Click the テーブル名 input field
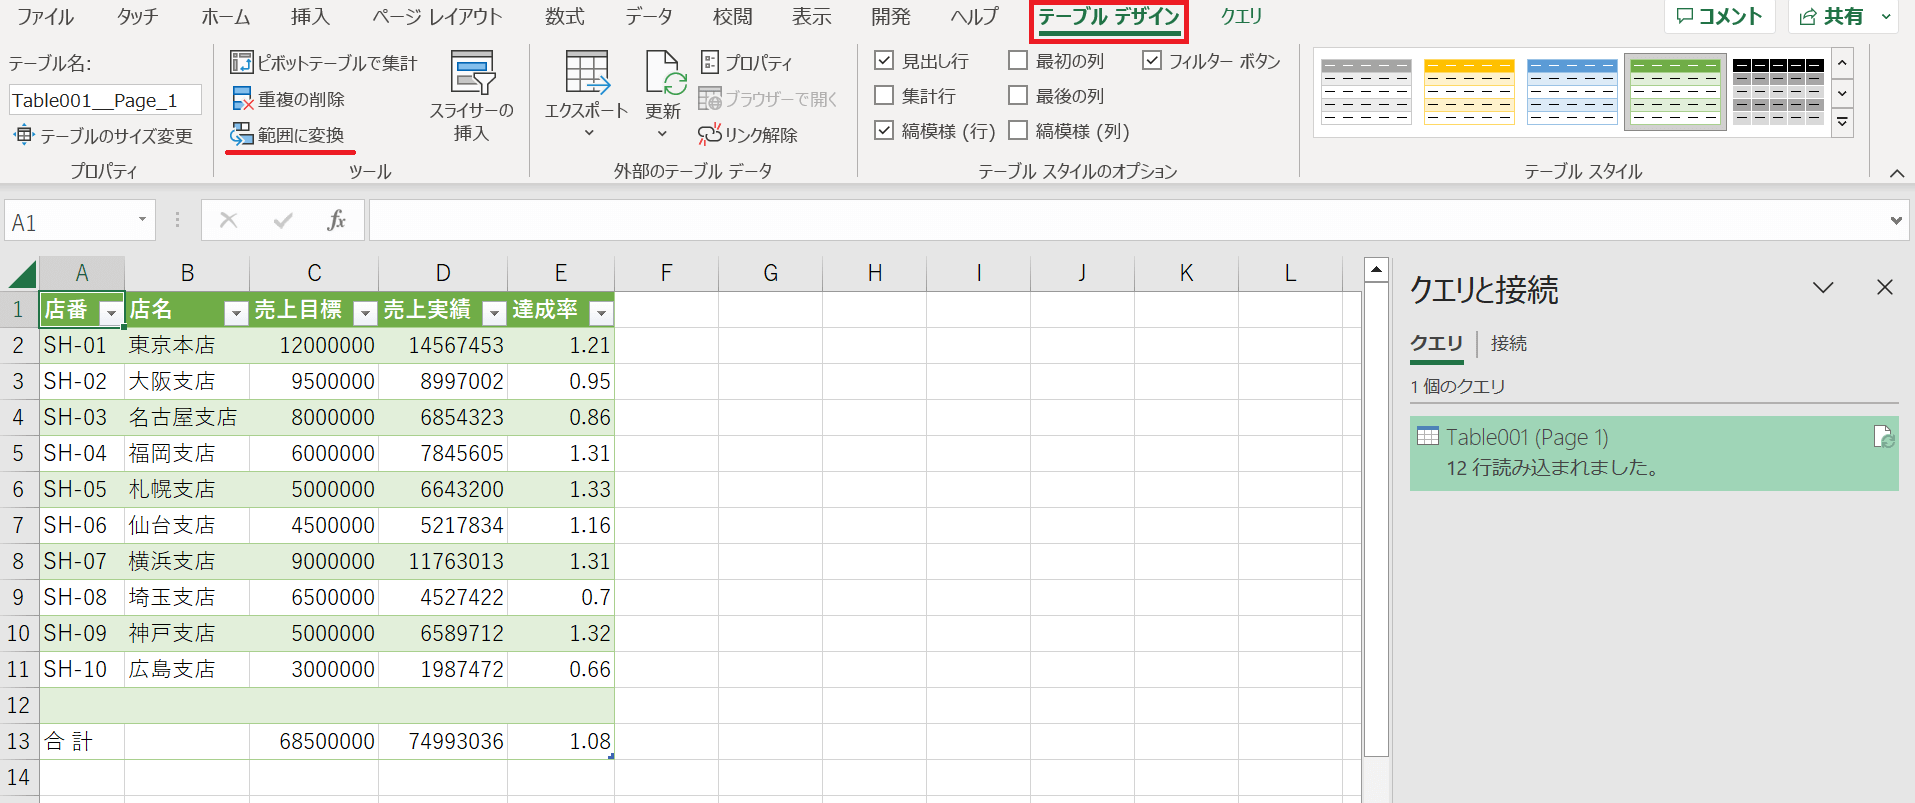The height and width of the screenshot is (803, 1915). [105, 100]
